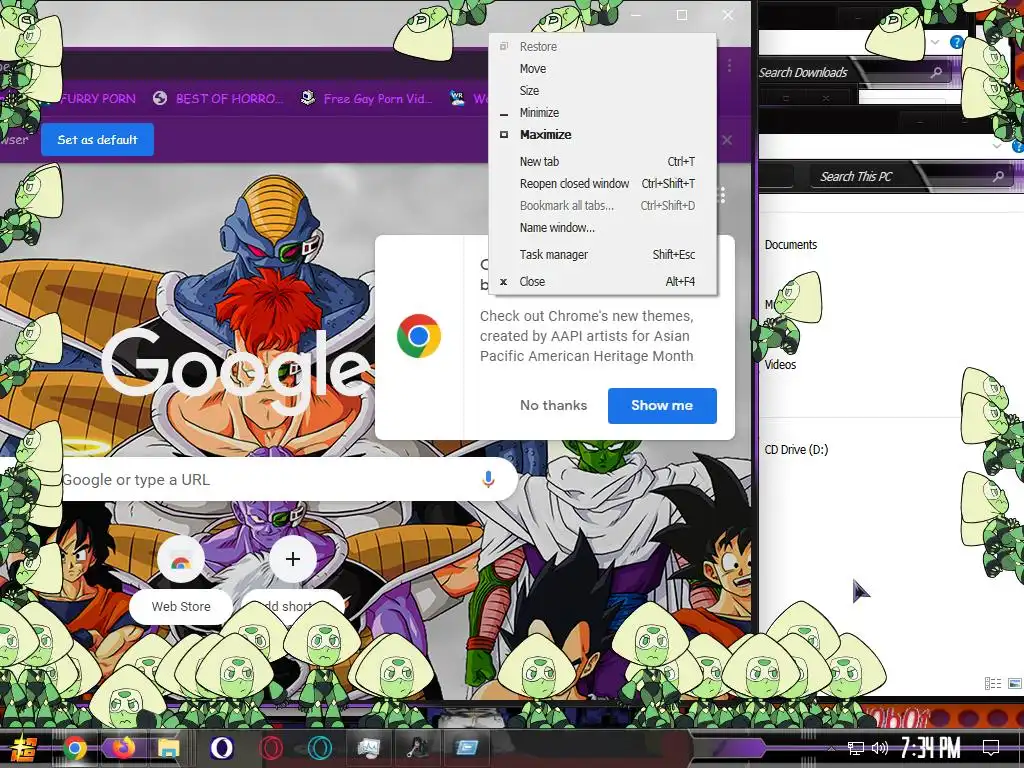1024x768 pixels.
Task: Select Close Alt+F4 from the menu
Action: point(601,281)
